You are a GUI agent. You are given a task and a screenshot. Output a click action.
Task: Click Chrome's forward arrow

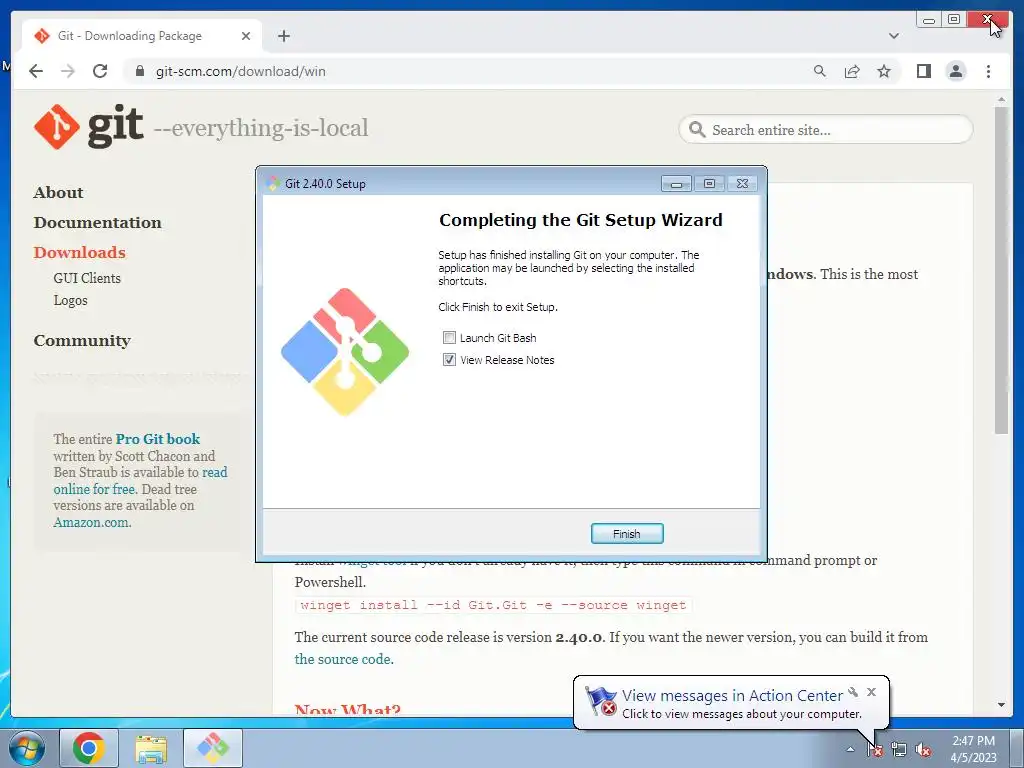point(68,71)
